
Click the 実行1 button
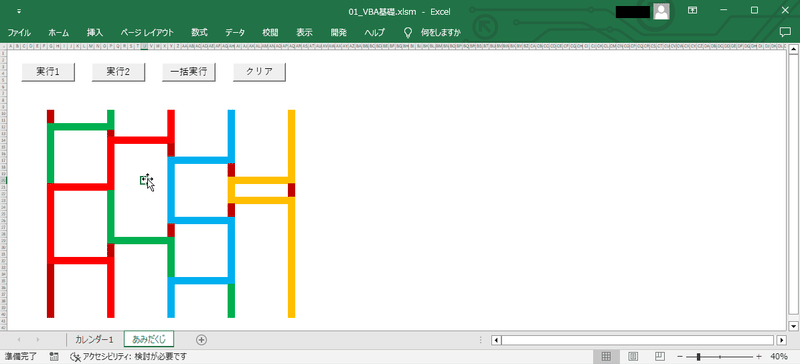point(48,72)
